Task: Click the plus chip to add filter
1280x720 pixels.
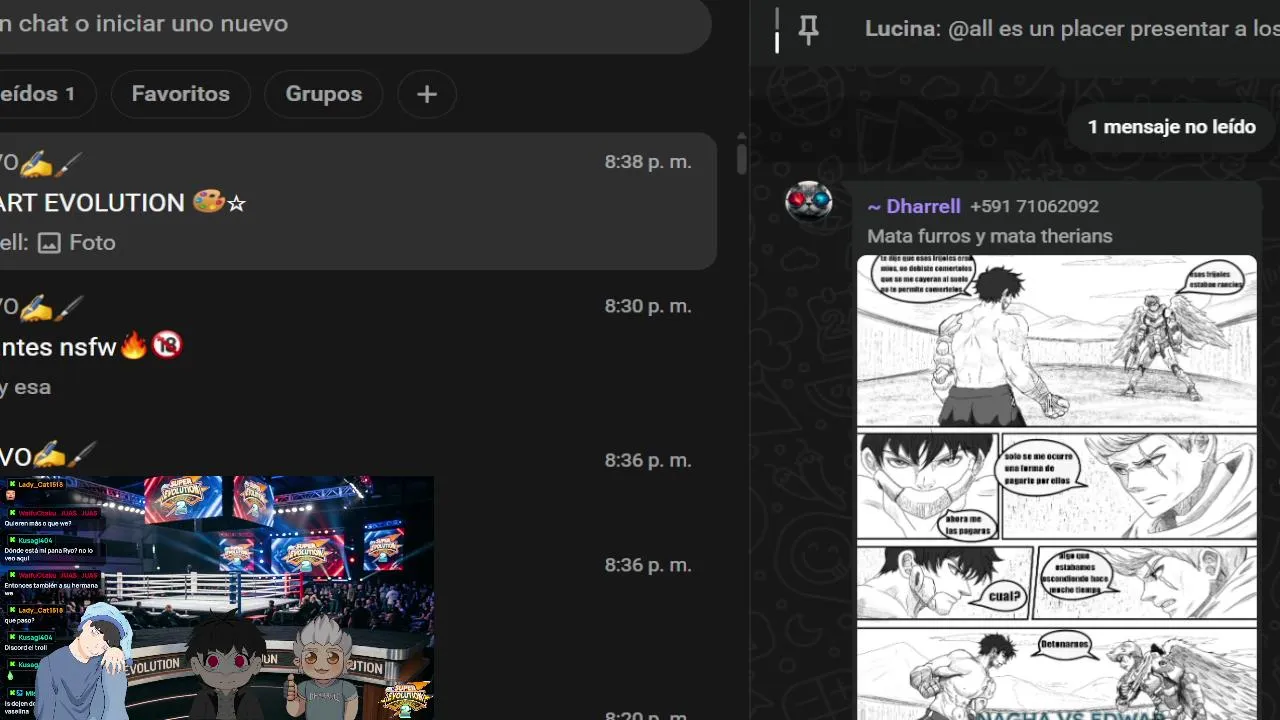Action: pos(427,94)
